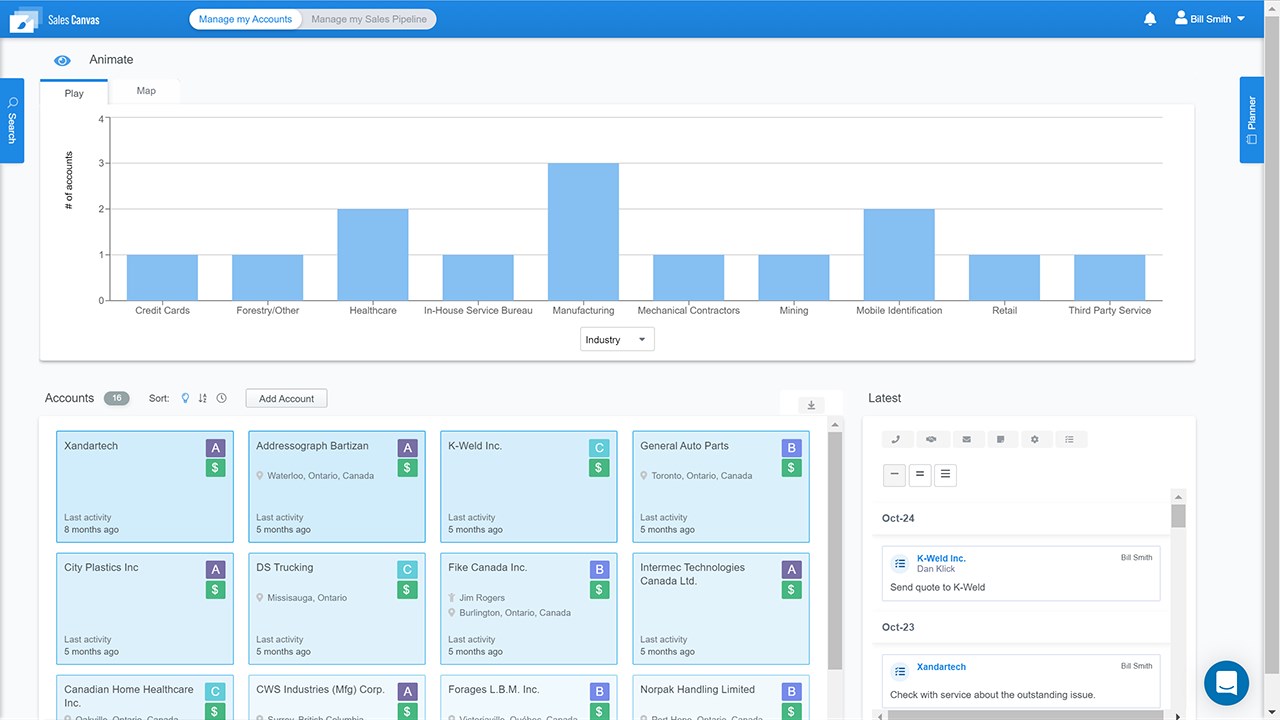The width and height of the screenshot is (1280, 720).
Task: Open the Fike Canada Inc. account card
Action: (x=529, y=609)
